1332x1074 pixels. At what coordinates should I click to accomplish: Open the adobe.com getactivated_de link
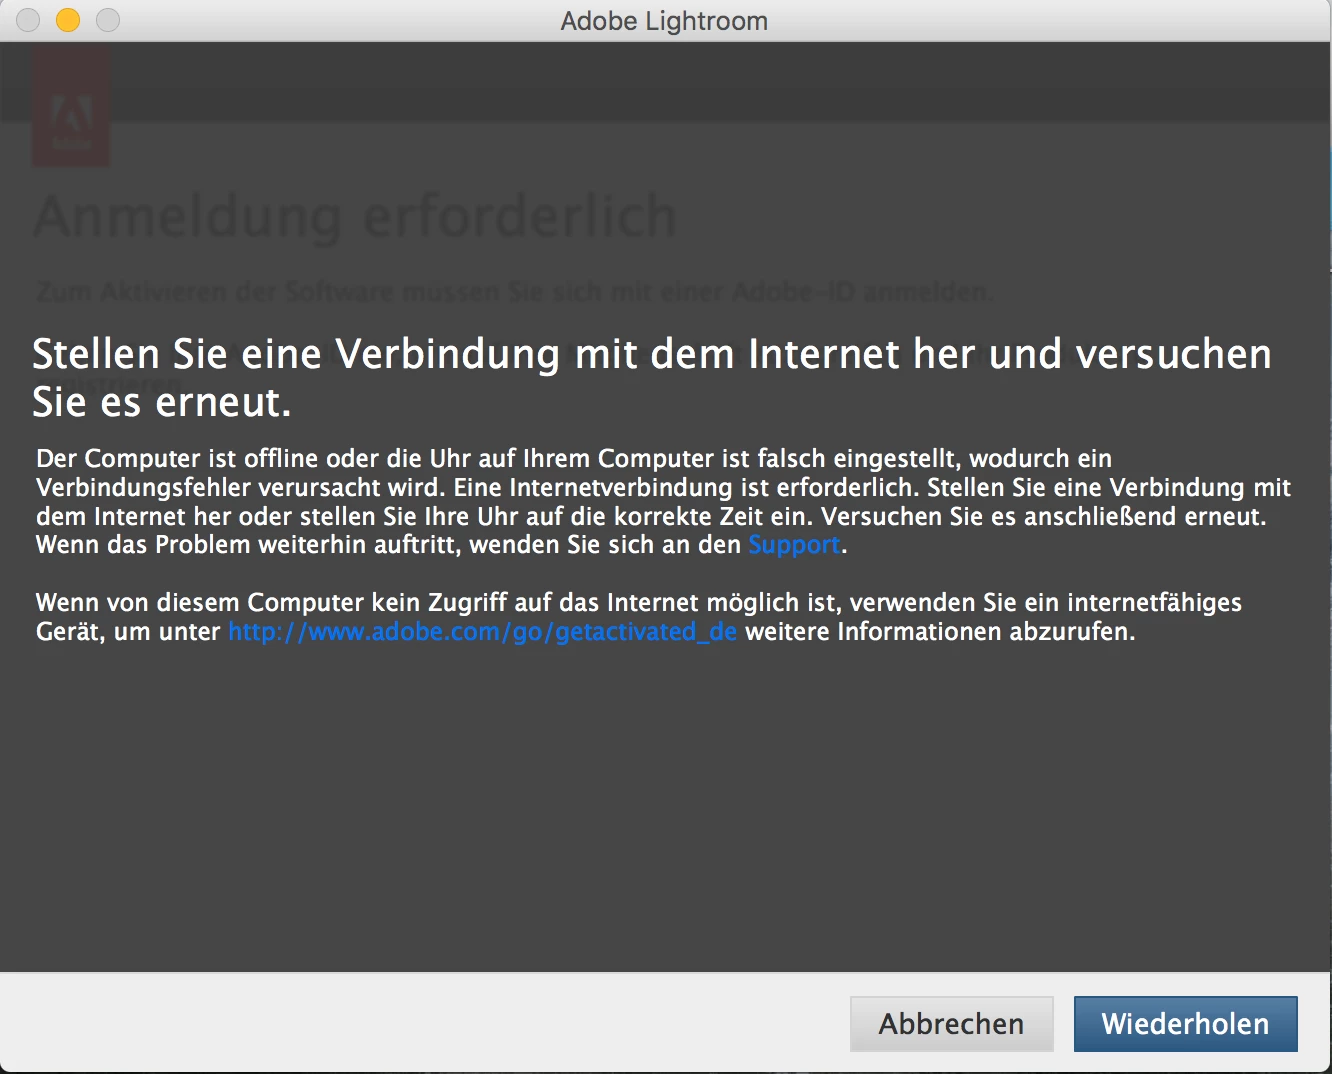coord(482,632)
